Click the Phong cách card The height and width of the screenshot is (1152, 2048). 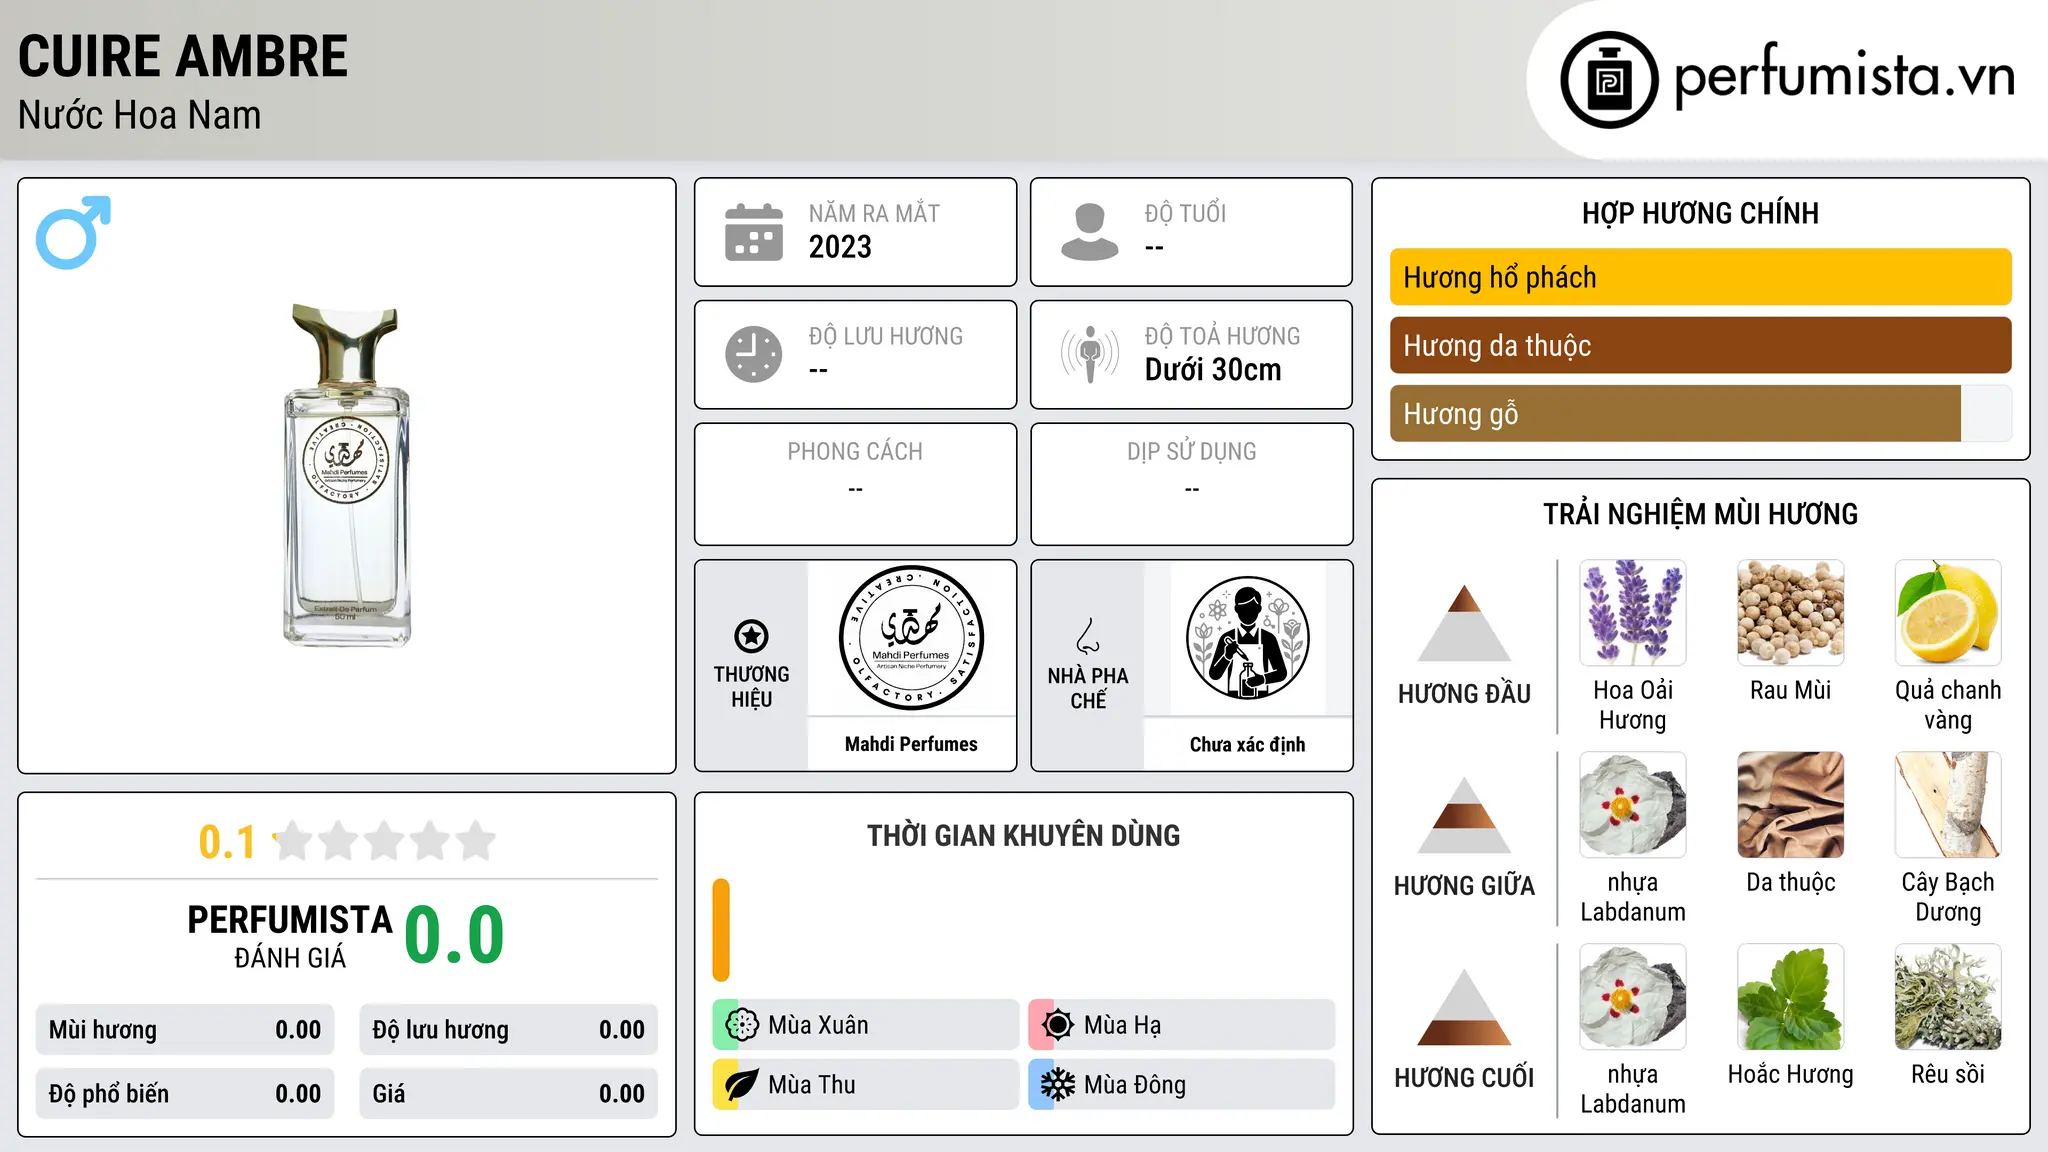point(855,484)
